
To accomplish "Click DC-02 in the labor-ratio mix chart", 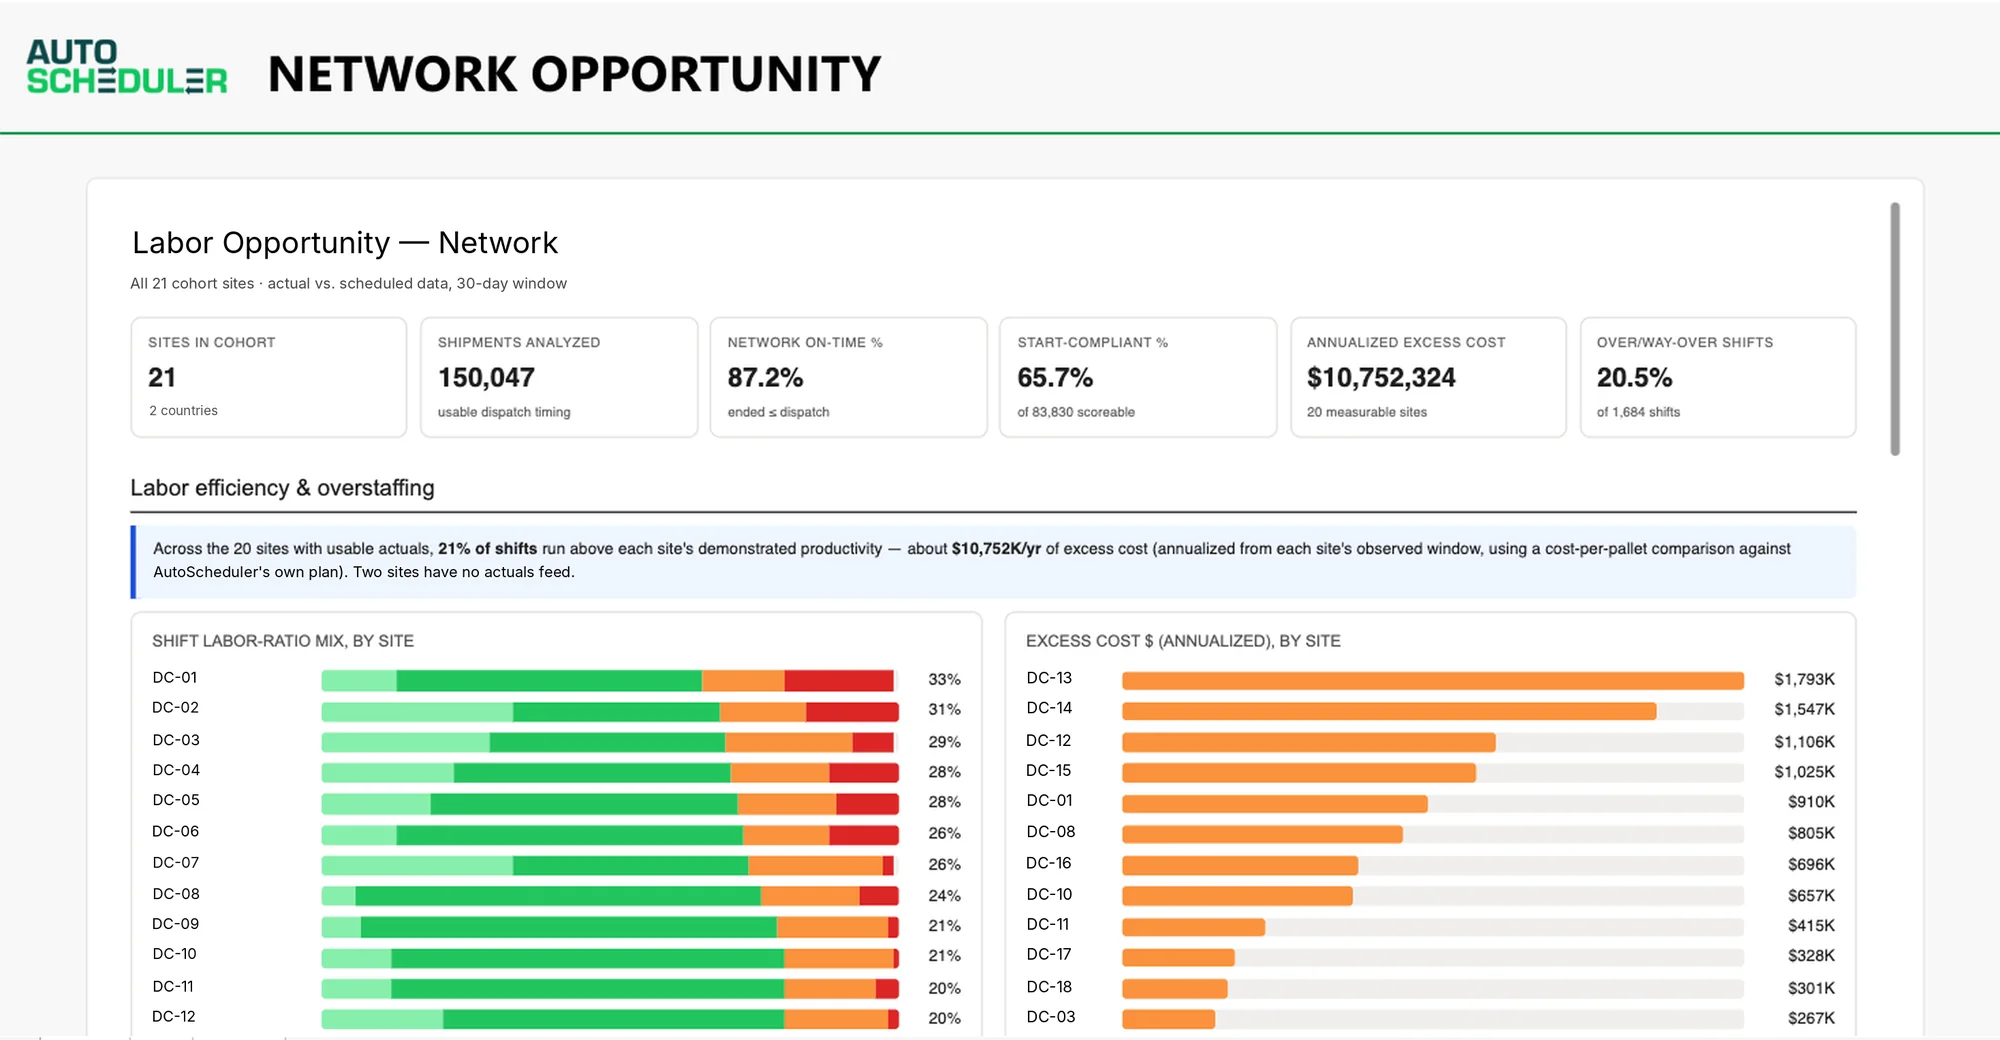I will point(175,708).
